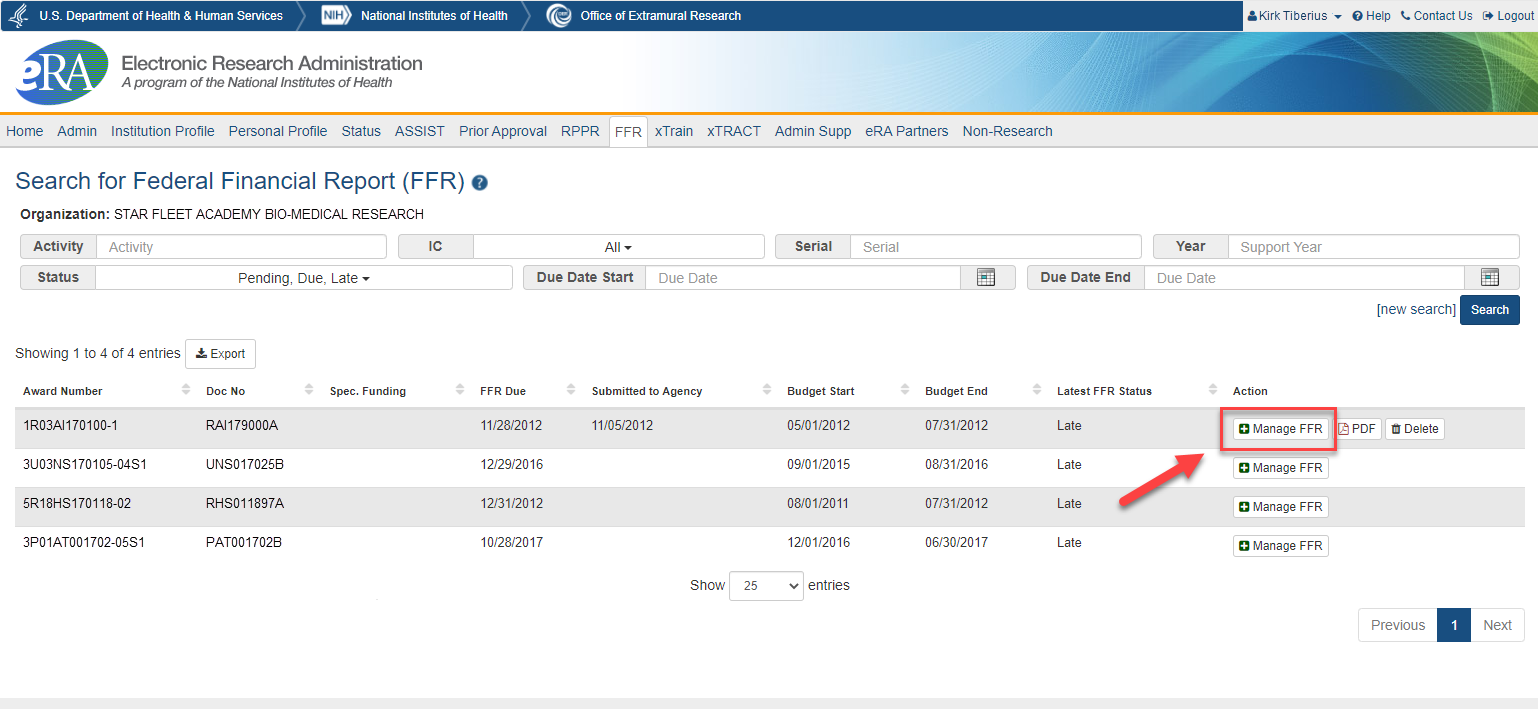
Task: Open PDF for award 1R03AI170100-1
Action: tap(1357, 429)
